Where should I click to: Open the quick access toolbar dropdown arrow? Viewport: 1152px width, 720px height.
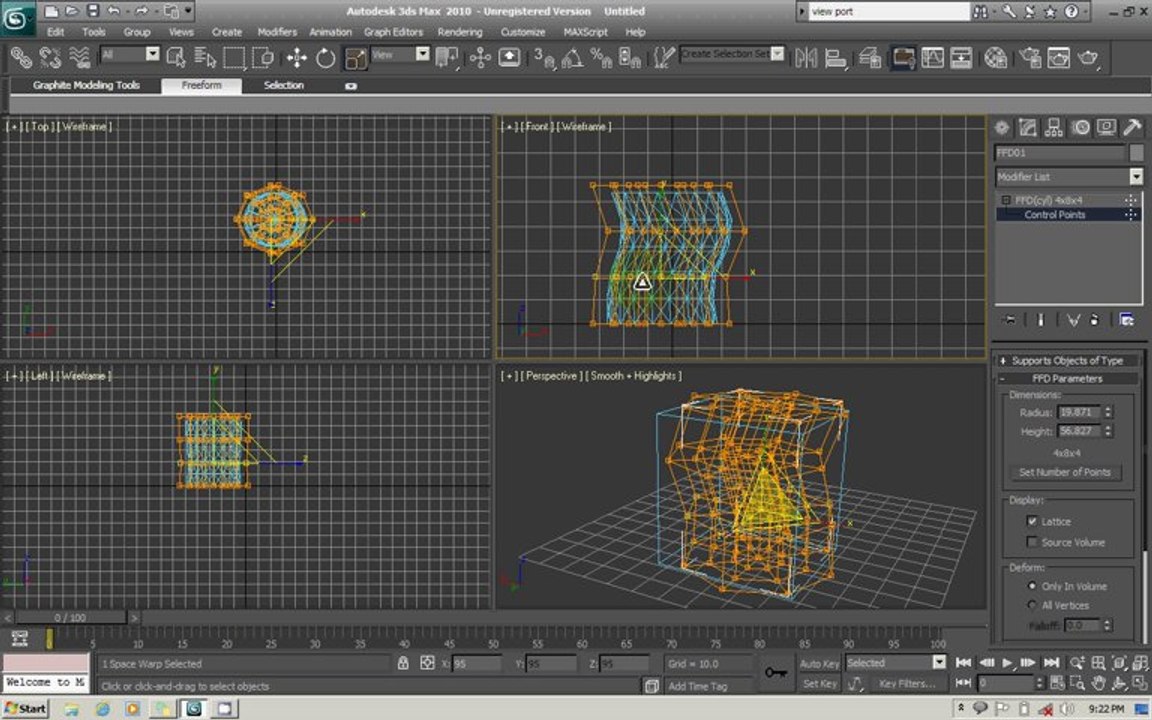tap(189, 11)
